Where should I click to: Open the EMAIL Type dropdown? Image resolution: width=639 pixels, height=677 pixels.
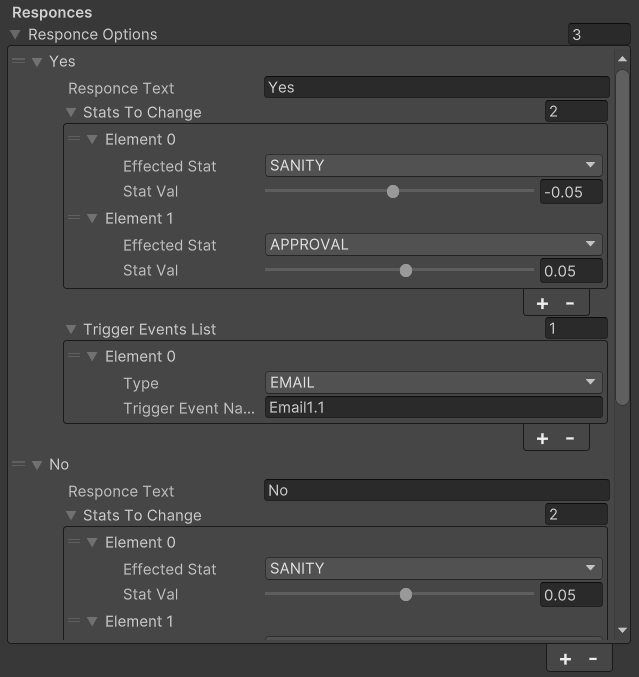pyautogui.click(x=433, y=383)
